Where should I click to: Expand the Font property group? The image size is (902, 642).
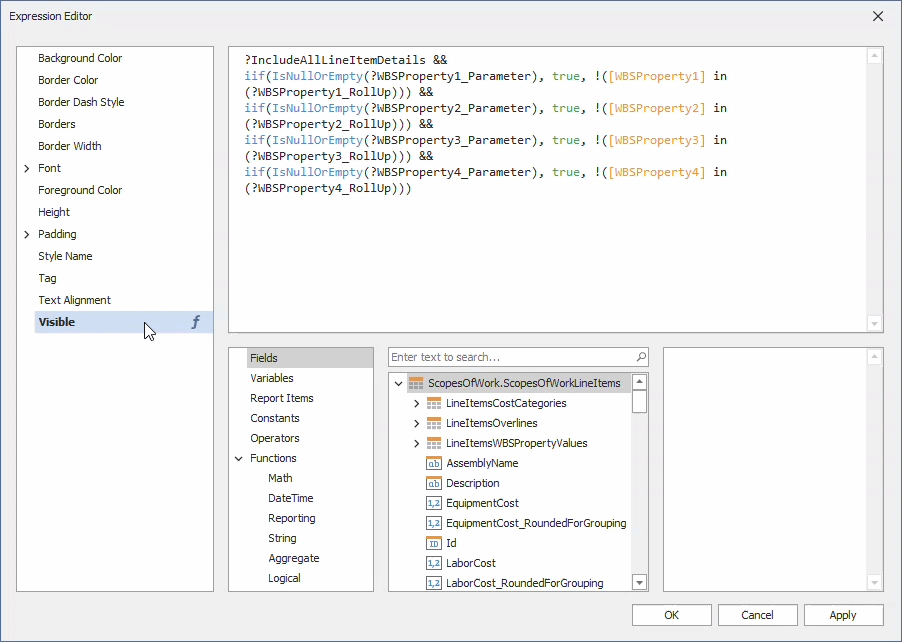pyautogui.click(x=26, y=169)
